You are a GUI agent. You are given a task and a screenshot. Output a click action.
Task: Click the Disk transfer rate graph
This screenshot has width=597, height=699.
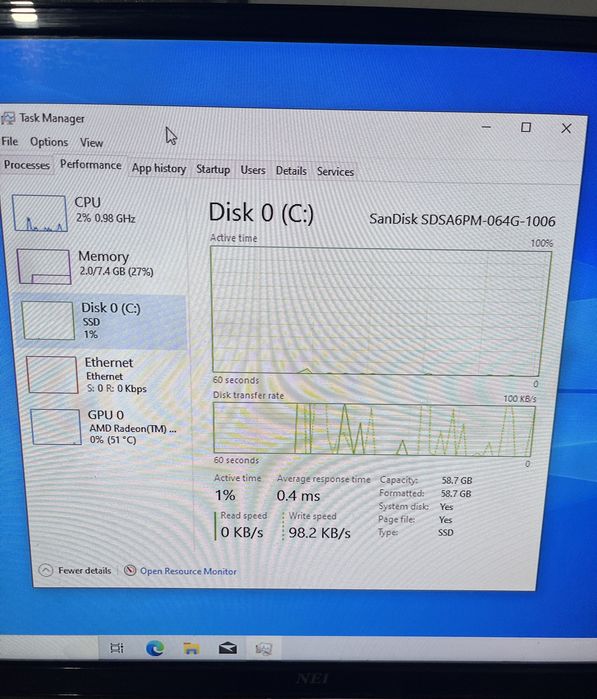(x=373, y=429)
